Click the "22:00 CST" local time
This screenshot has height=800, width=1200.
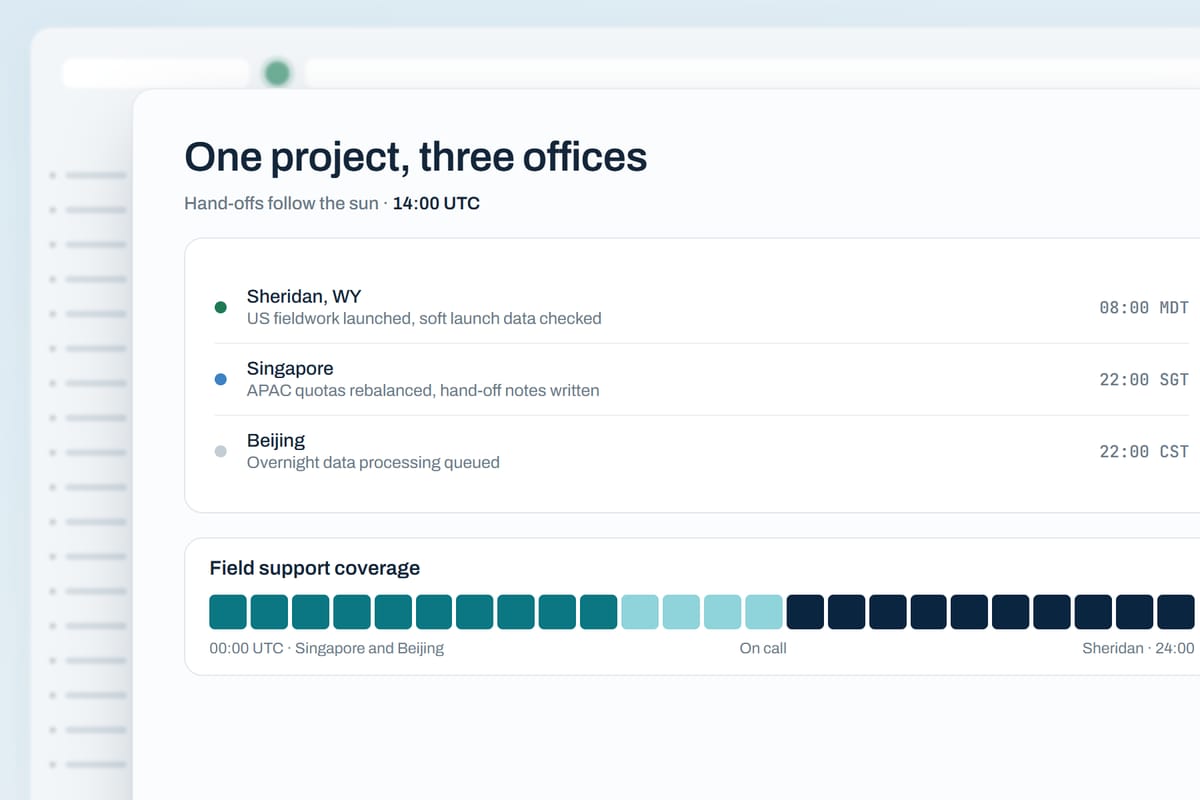point(1144,452)
